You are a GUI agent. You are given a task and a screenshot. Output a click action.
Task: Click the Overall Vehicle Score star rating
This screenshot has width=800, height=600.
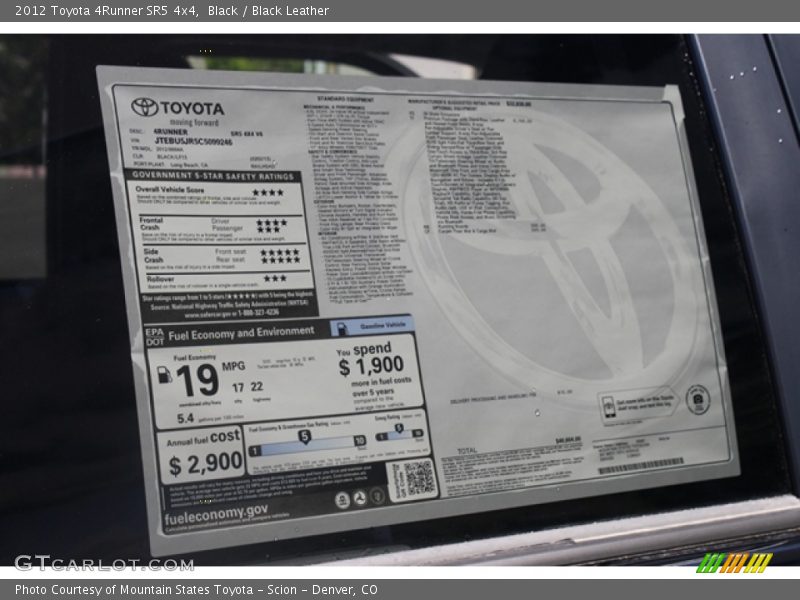pos(267,192)
